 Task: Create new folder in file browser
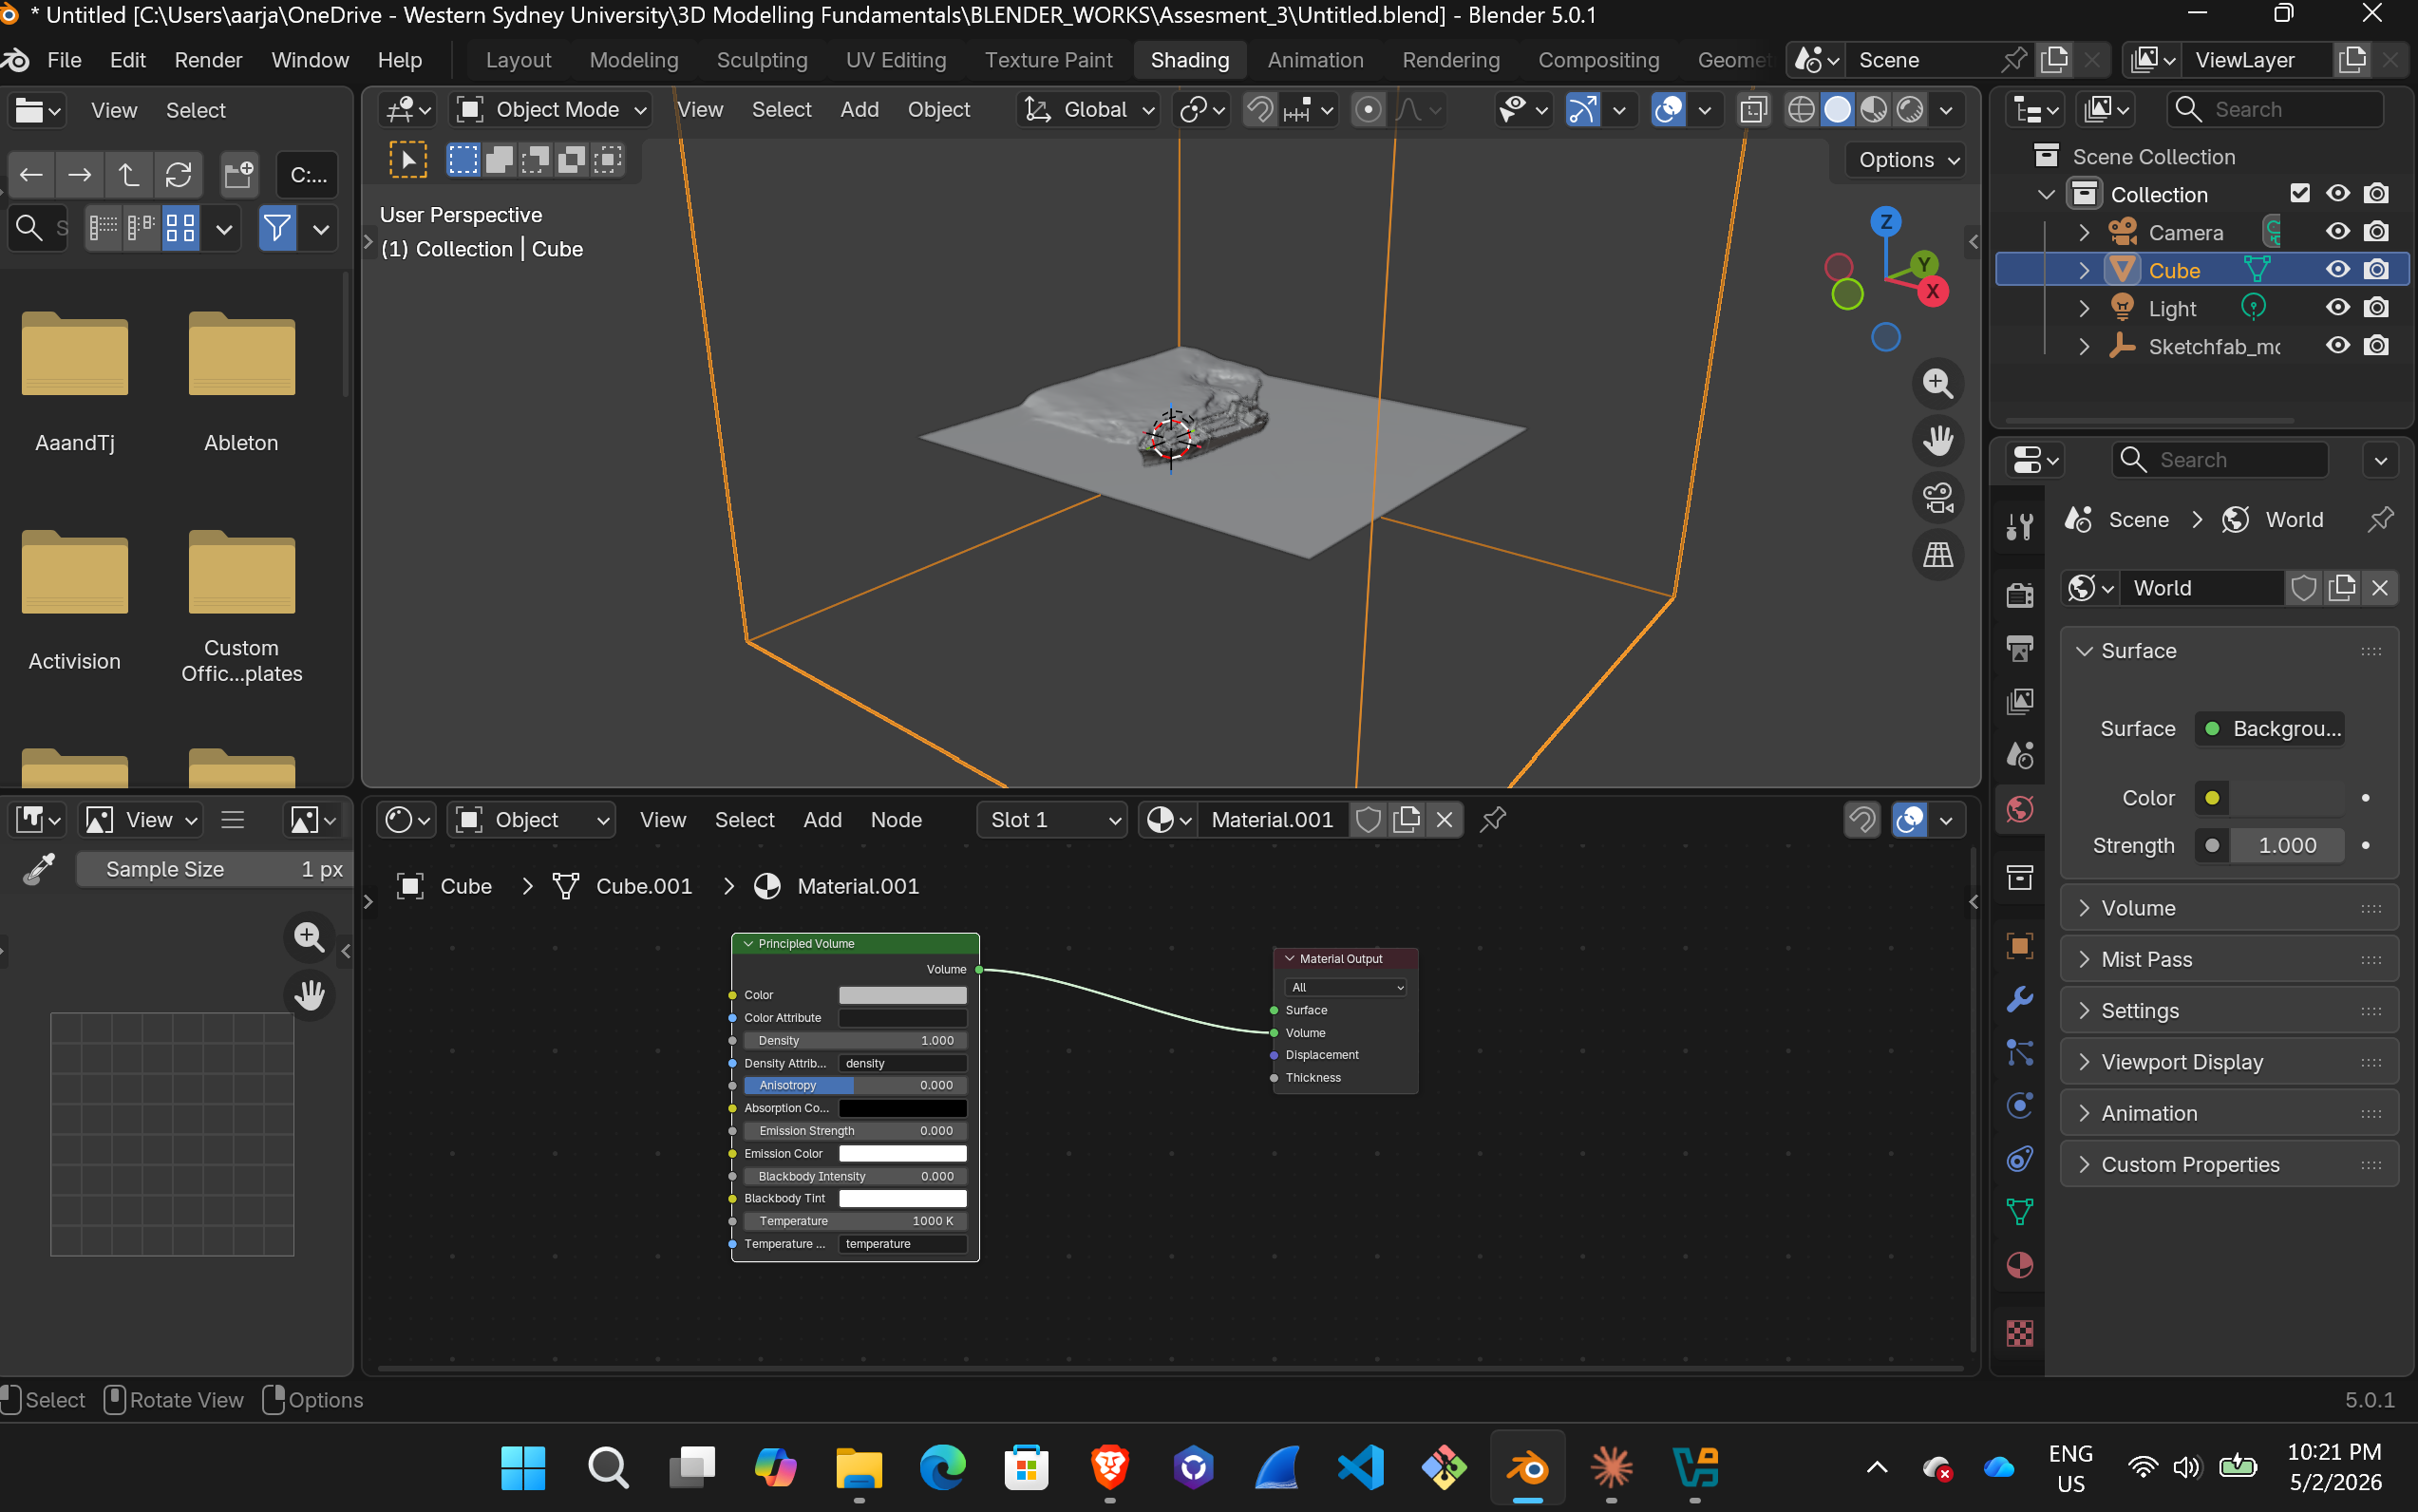tap(239, 175)
